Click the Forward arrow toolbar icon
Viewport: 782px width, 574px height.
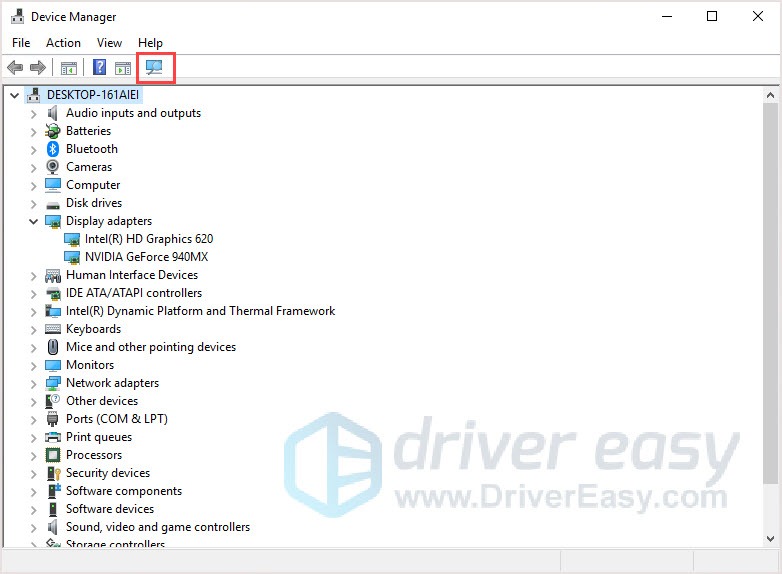pyautogui.click(x=38, y=67)
